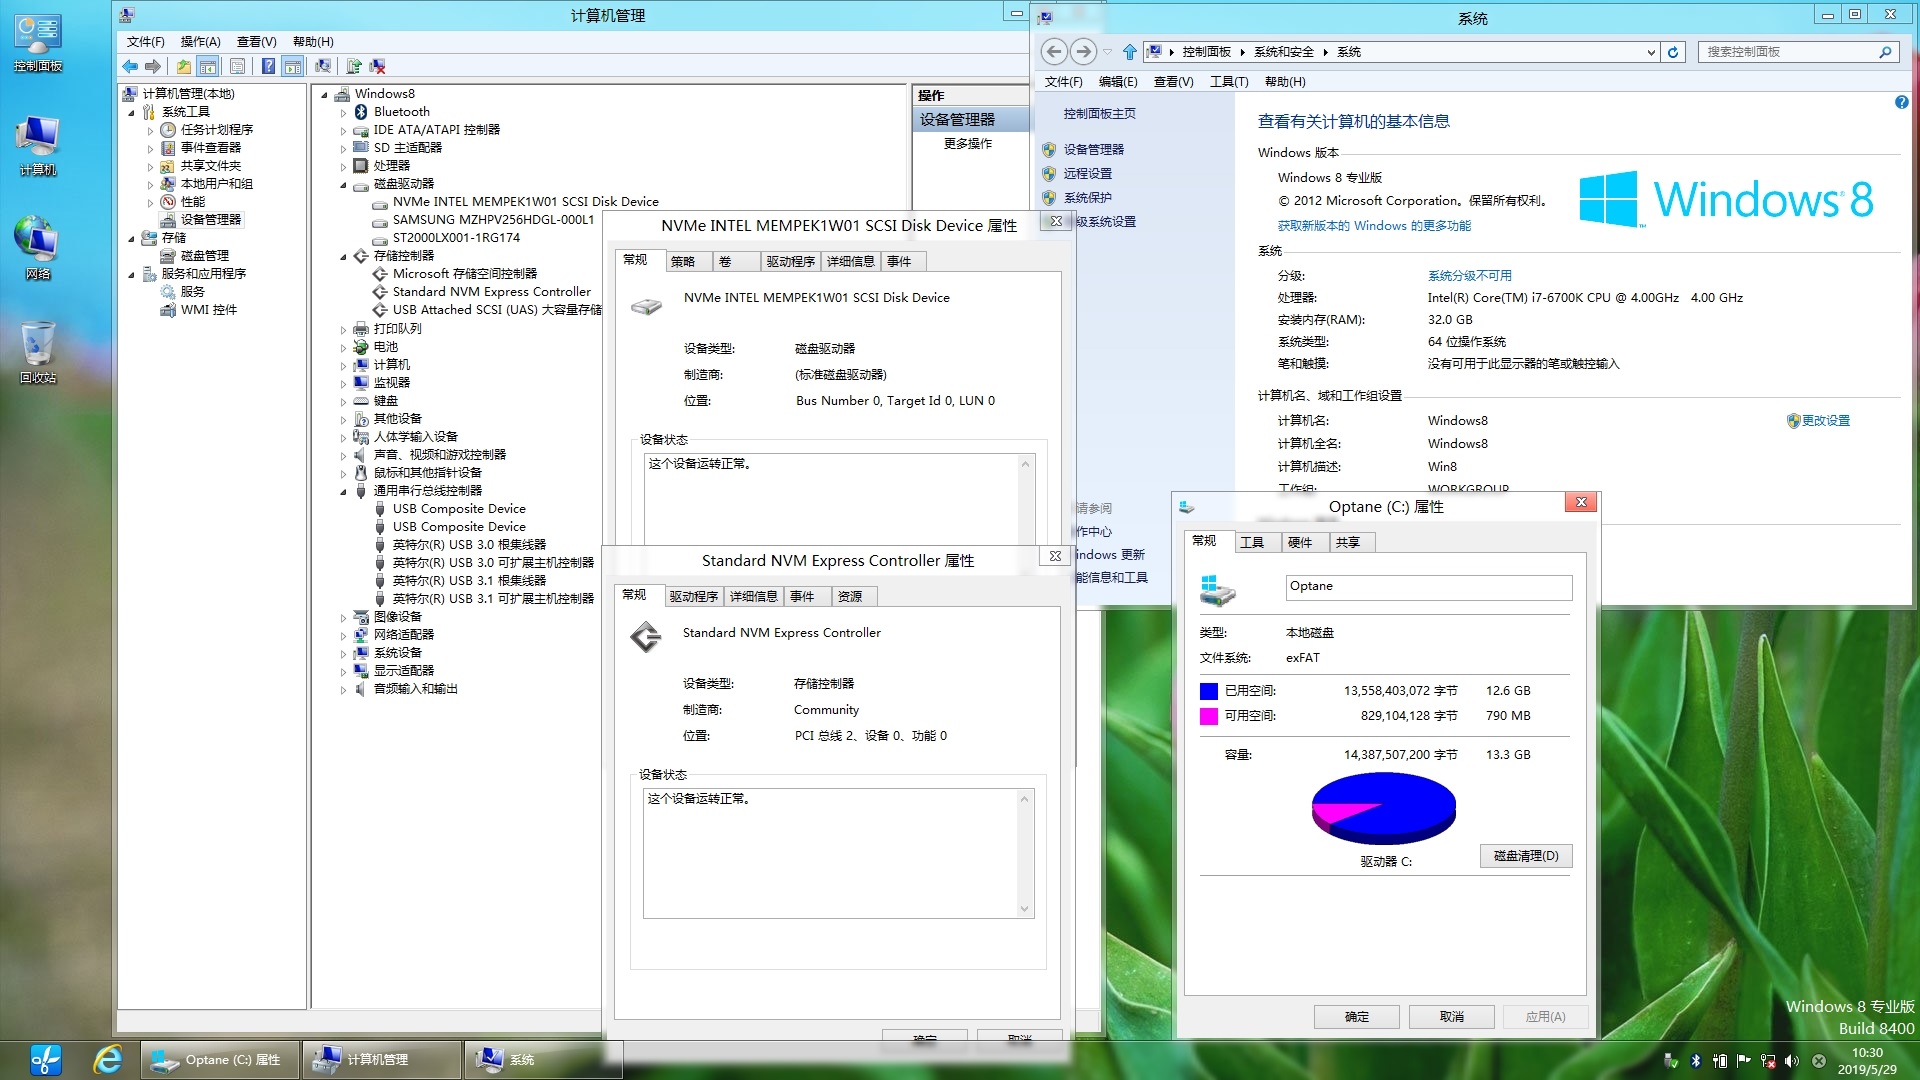The height and width of the screenshot is (1080, 1920).
Task: Select ST2000LX001-1RG174 disk in device tree
Action: click(x=456, y=238)
